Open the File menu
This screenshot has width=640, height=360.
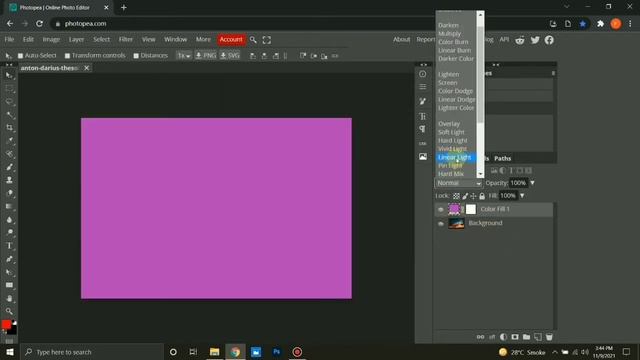(9, 39)
